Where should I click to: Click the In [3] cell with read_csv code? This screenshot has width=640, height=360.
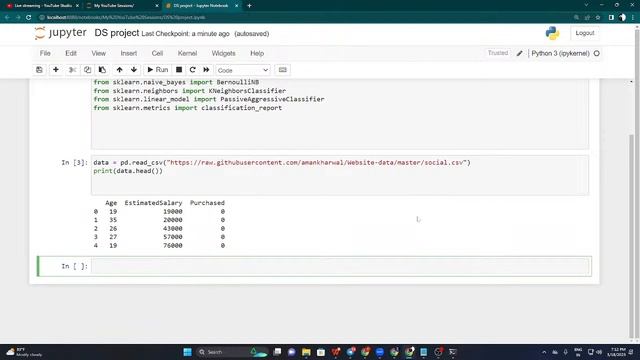pyautogui.click(x=340, y=175)
